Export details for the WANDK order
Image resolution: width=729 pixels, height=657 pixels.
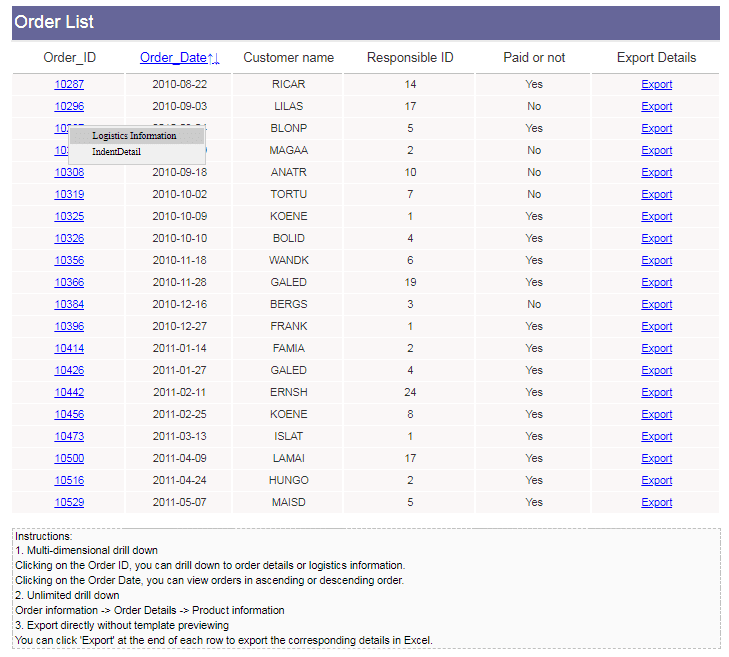pyautogui.click(x=656, y=260)
